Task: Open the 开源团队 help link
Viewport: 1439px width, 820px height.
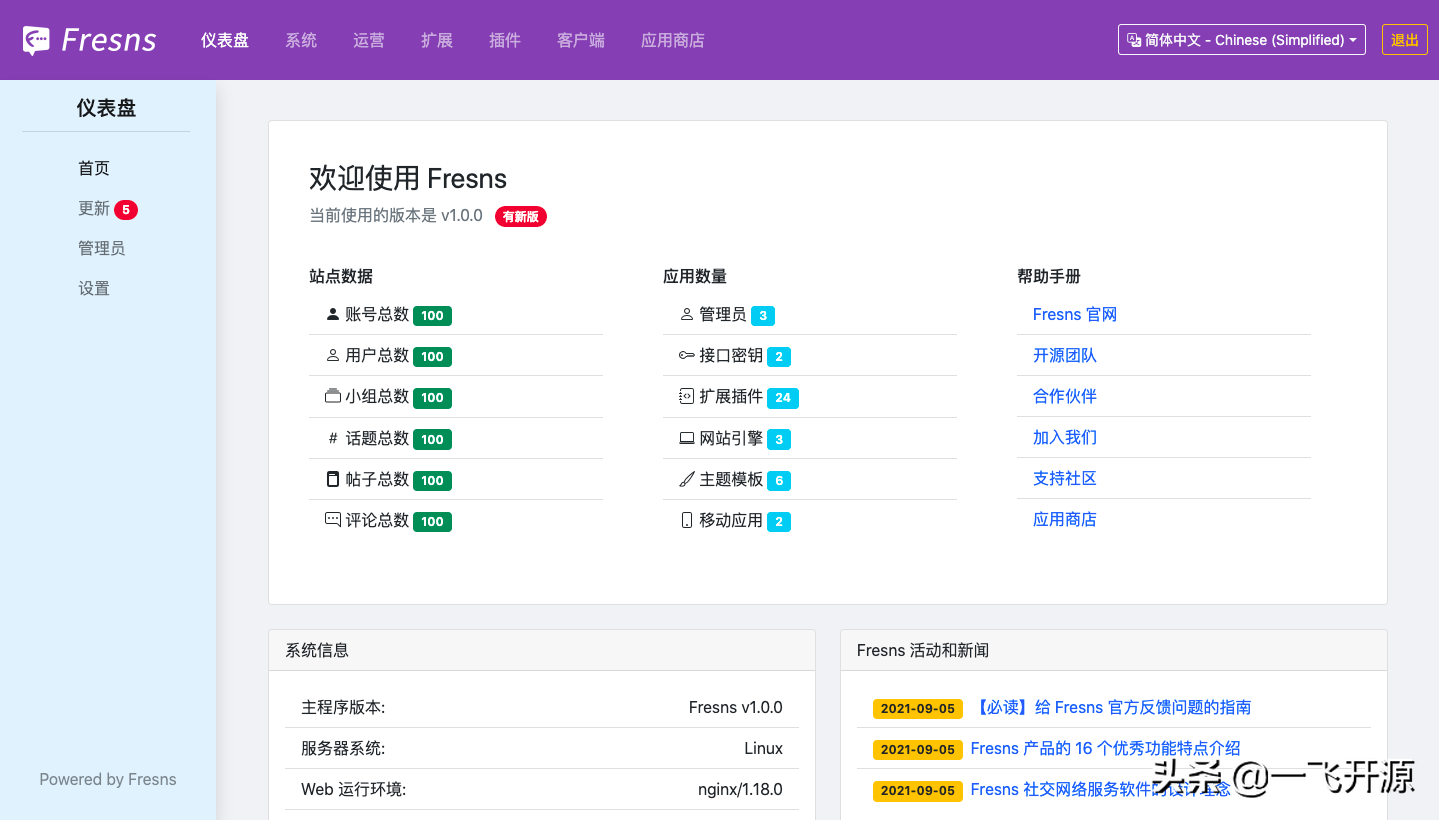Action: 1065,355
